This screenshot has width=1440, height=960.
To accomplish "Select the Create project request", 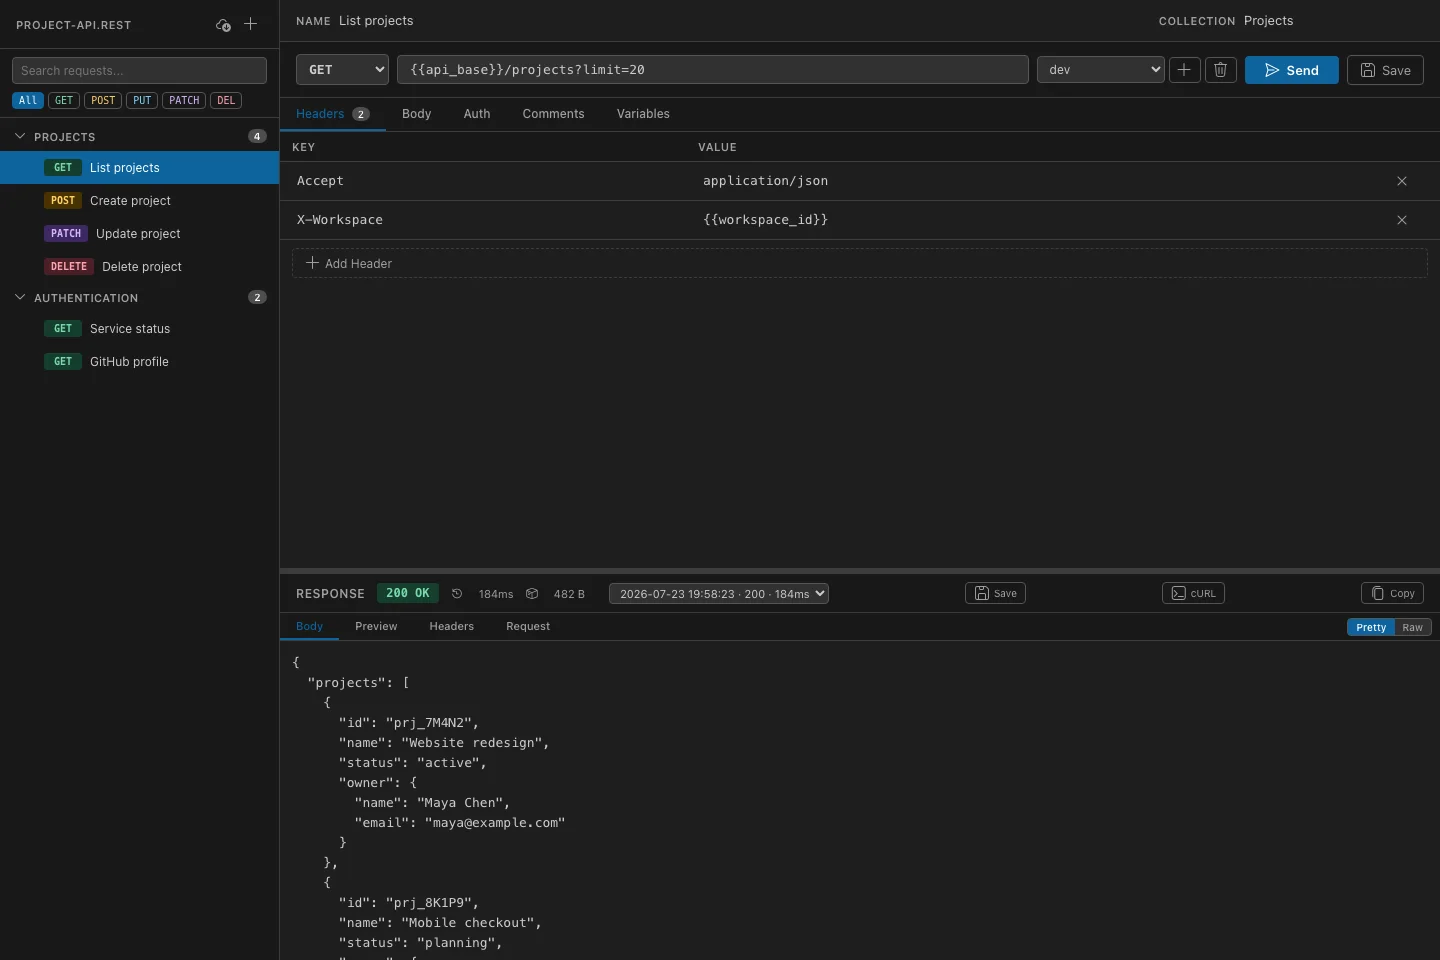I will point(139,200).
